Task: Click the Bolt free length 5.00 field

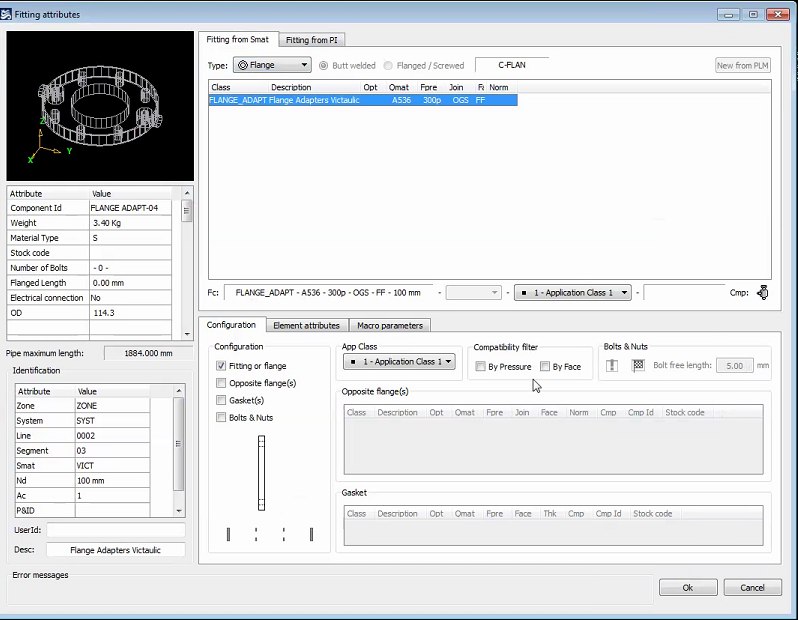Action: tap(734, 365)
